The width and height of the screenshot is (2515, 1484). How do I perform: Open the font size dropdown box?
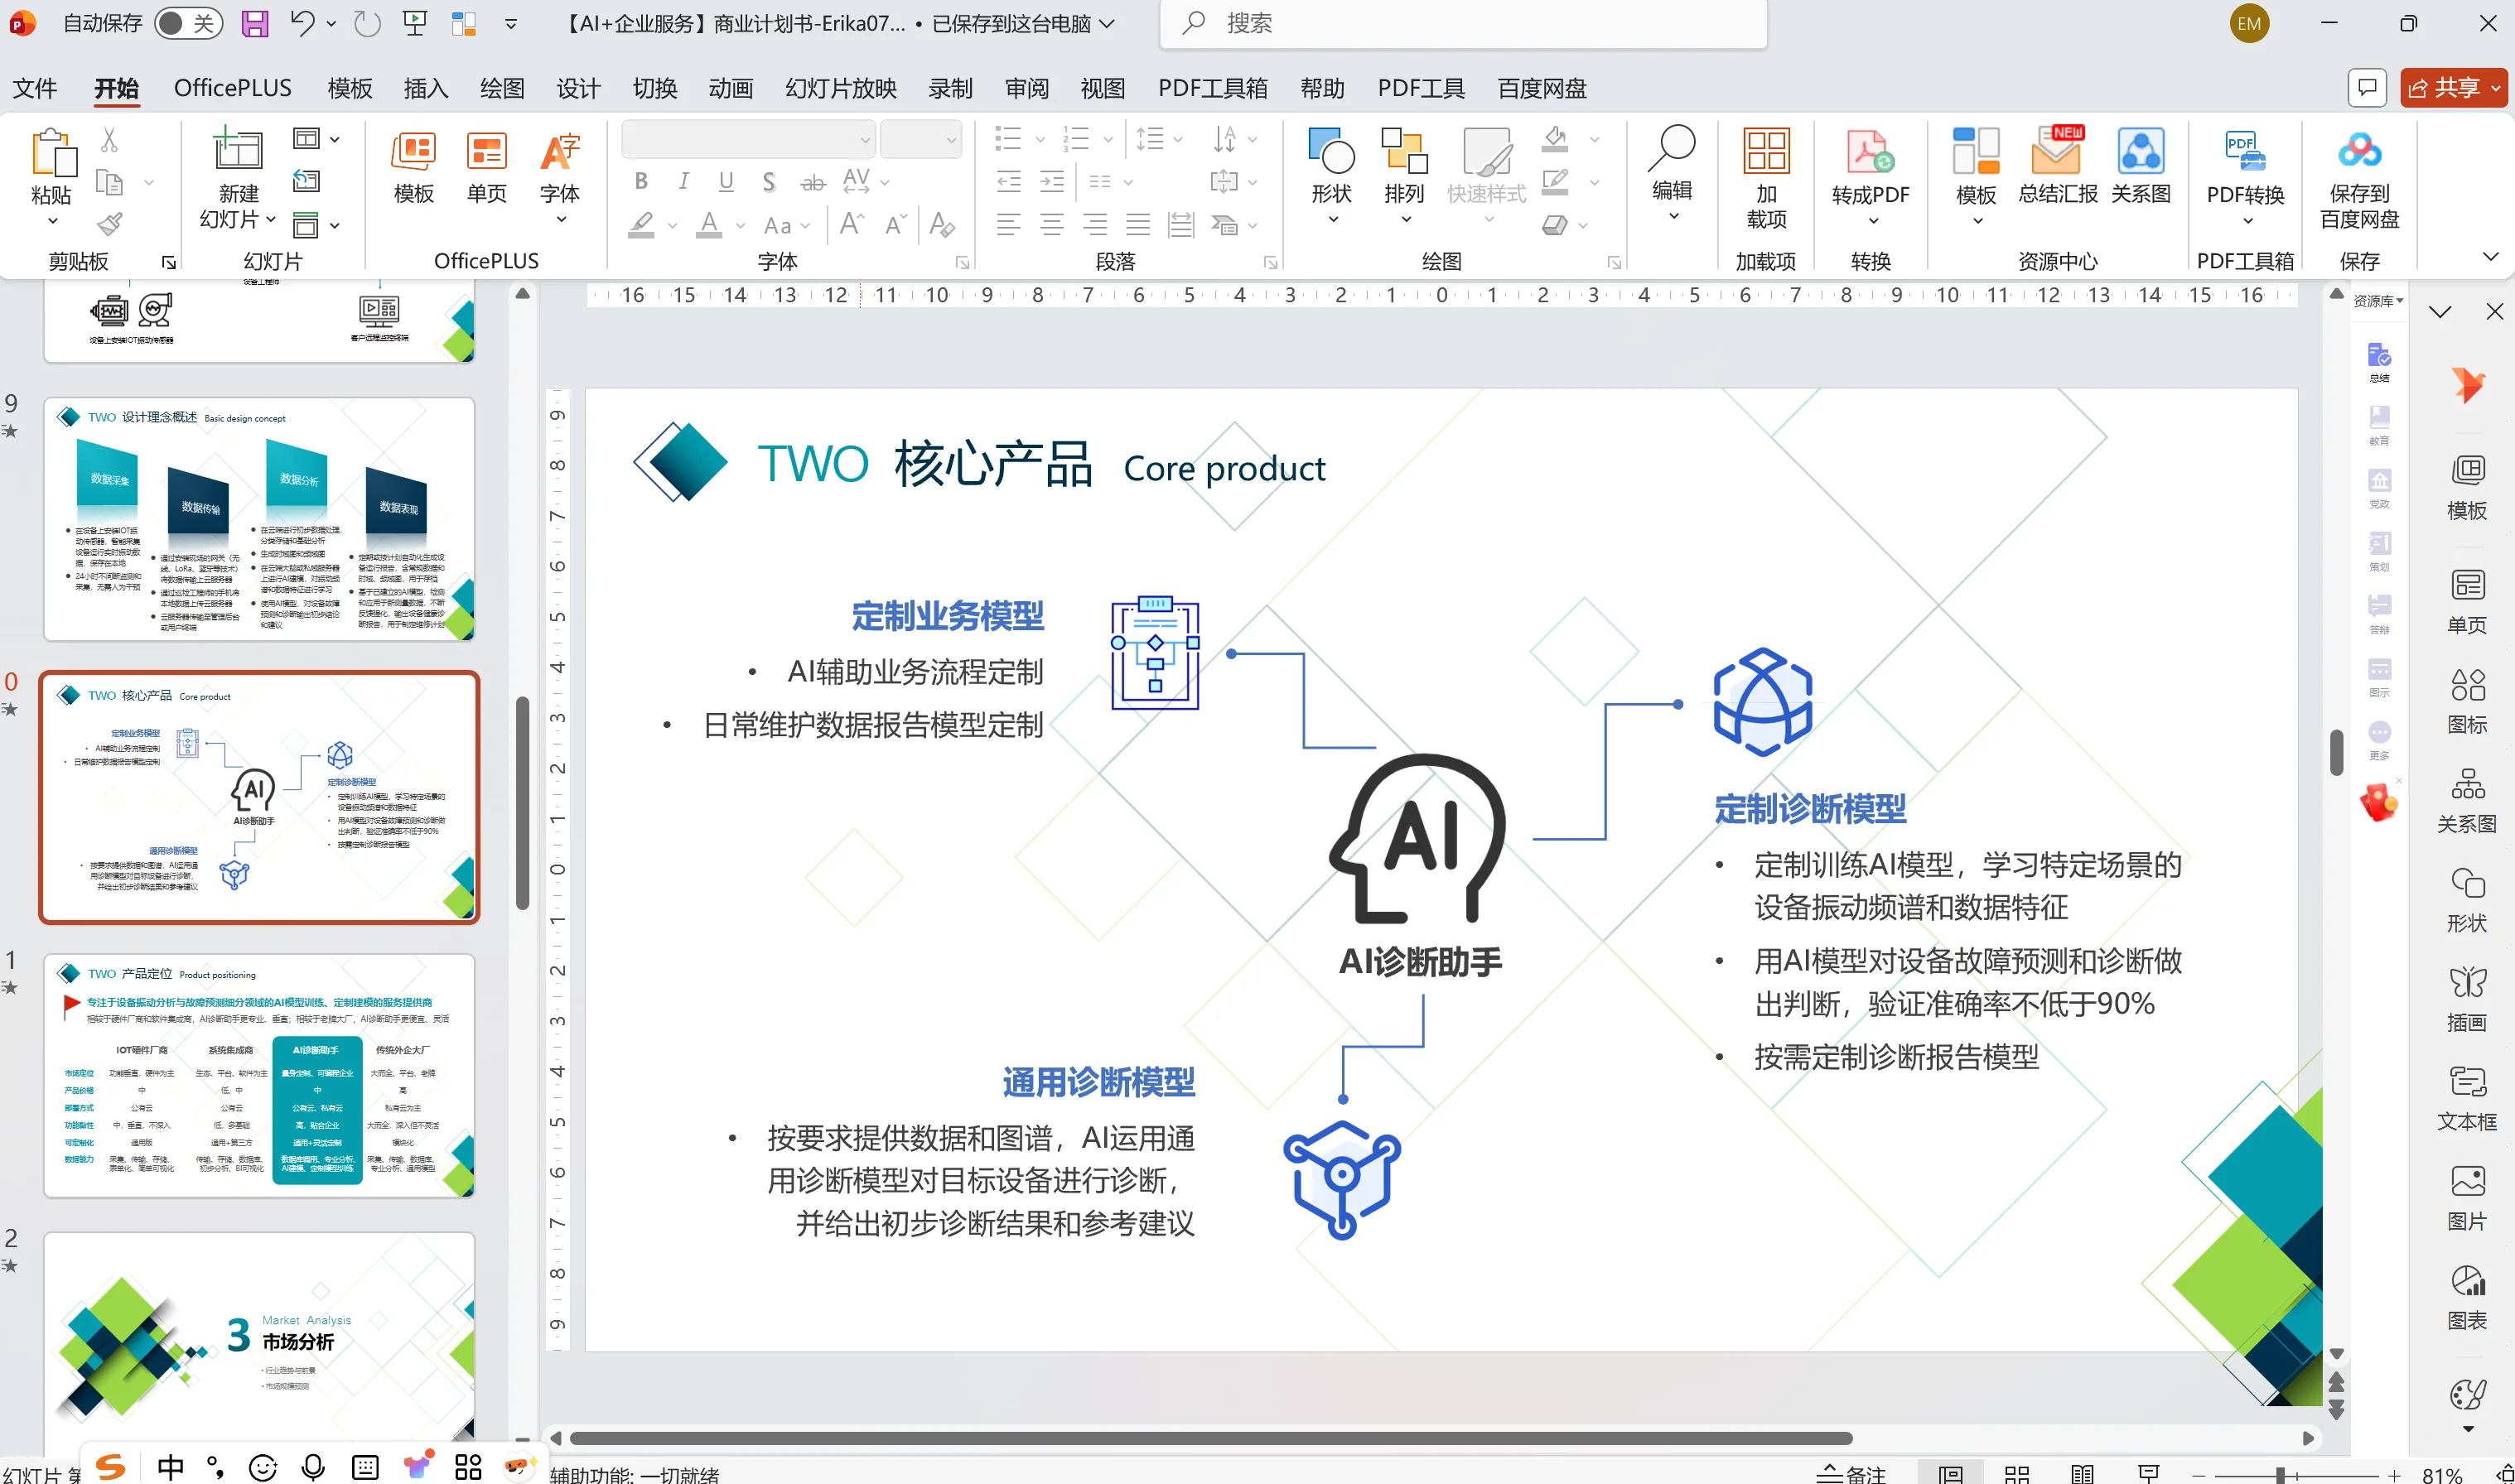(920, 140)
